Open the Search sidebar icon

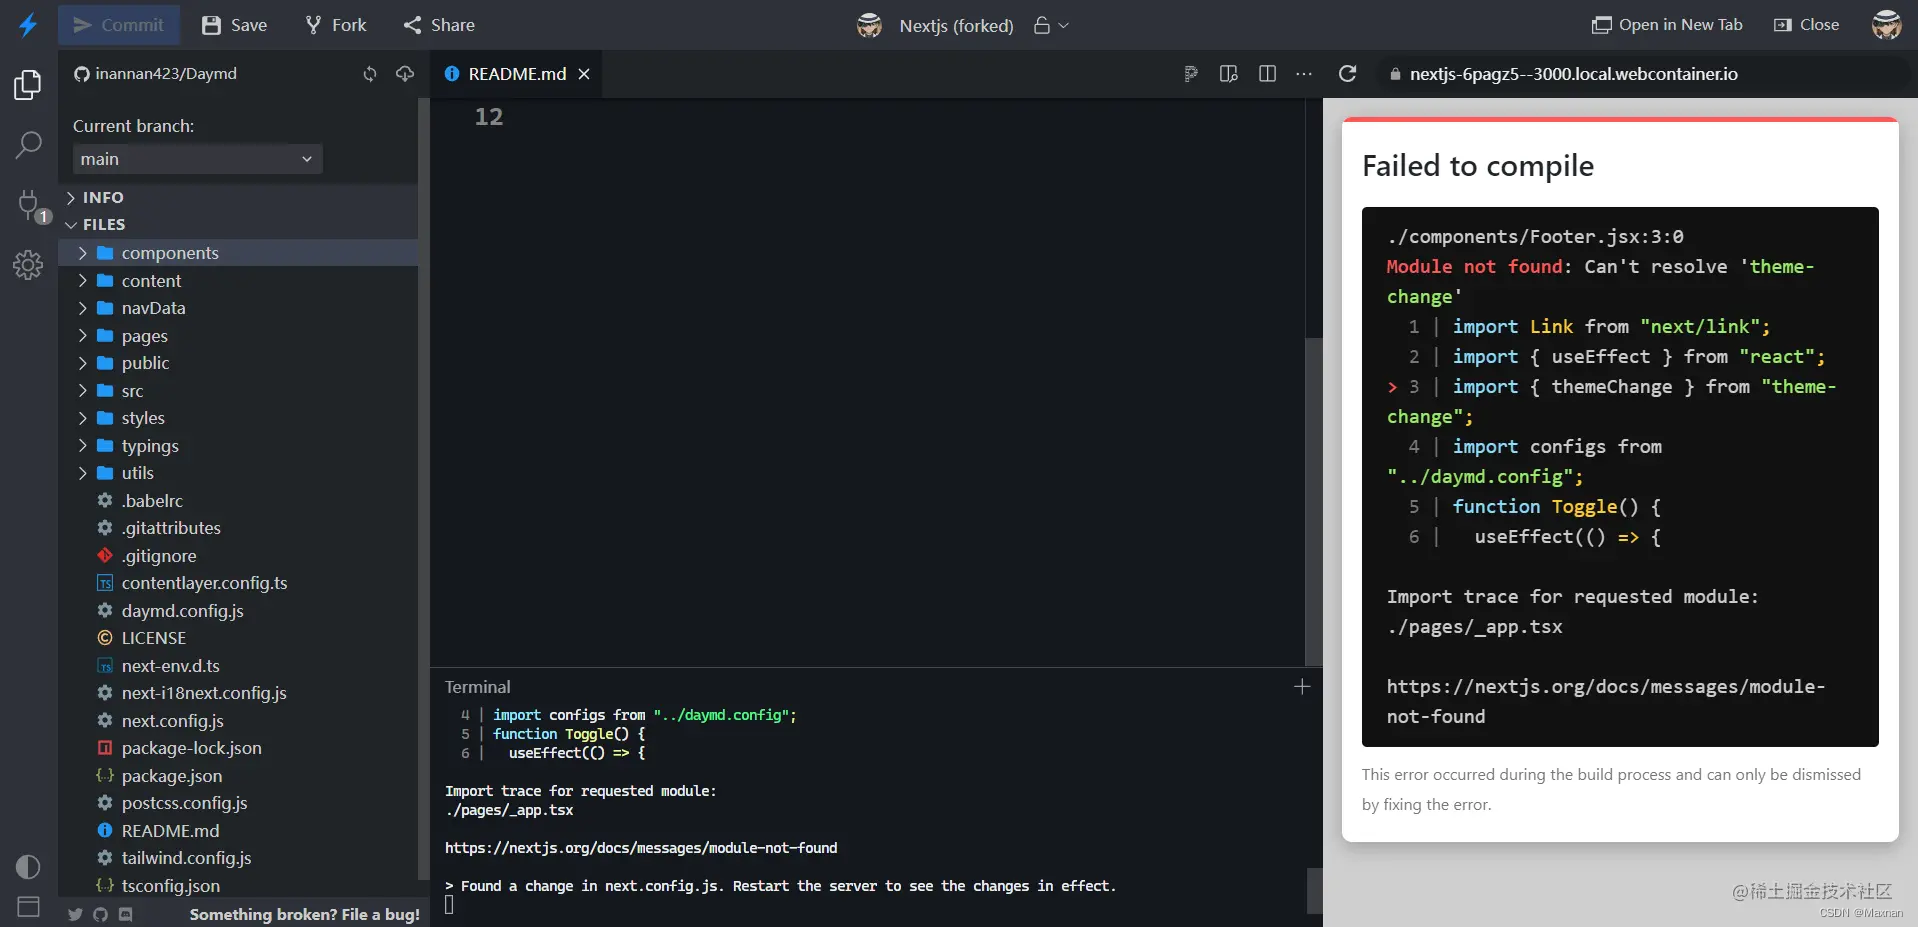(28, 145)
